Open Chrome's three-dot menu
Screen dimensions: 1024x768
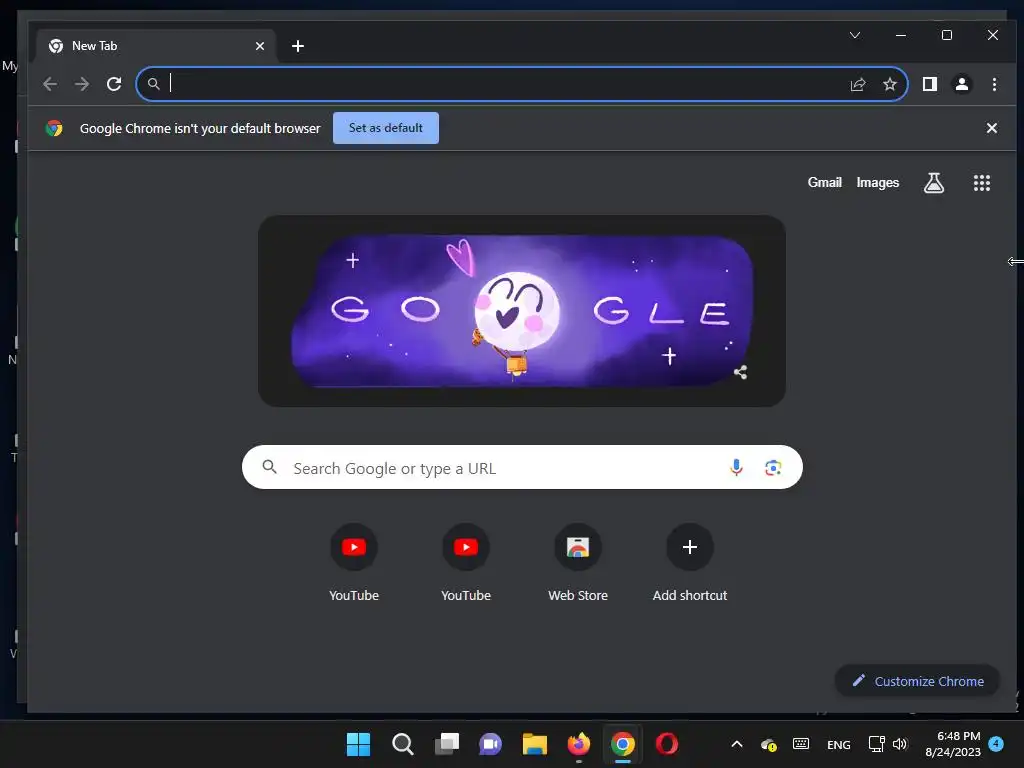pyautogui.click(x=994, y=84)
